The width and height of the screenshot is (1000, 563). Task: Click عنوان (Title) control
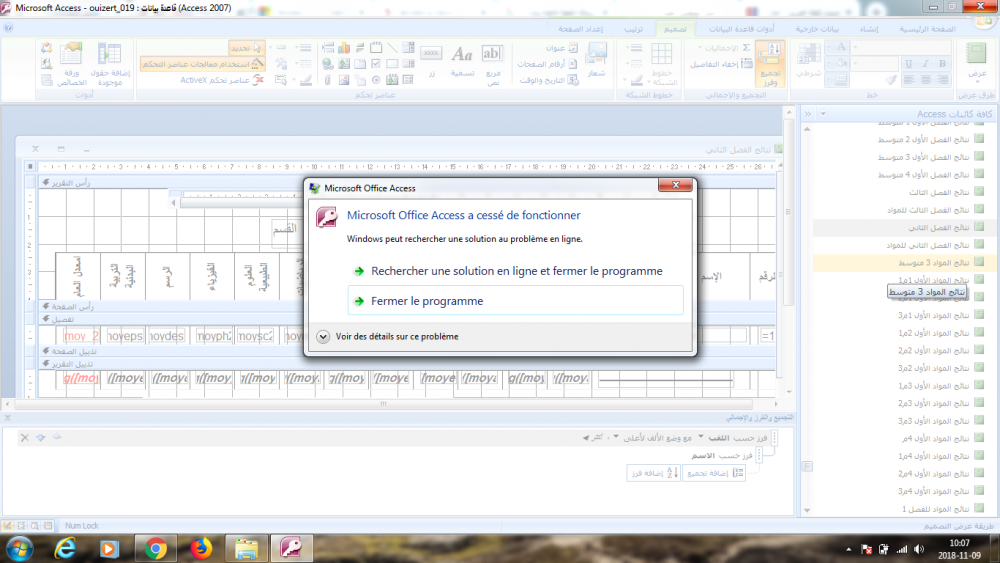coord(561,48)
